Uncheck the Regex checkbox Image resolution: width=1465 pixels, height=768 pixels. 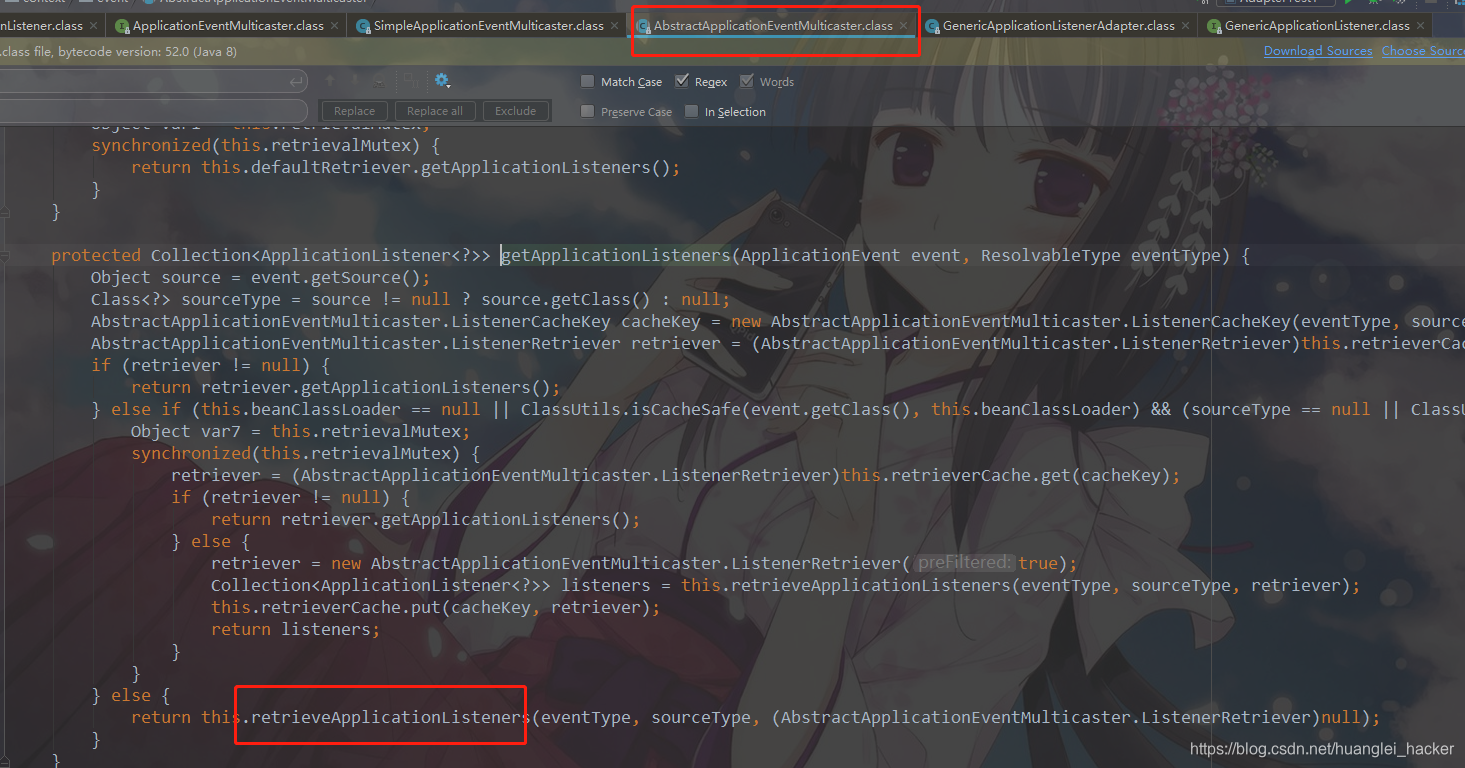(682, 82)
